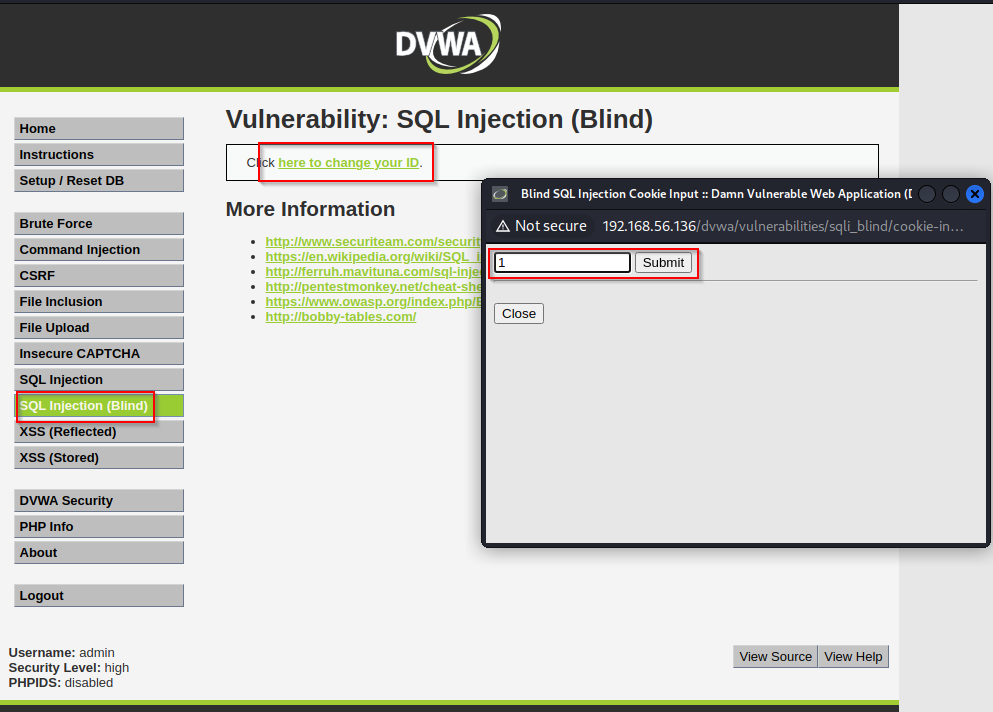Open the Brute Force vulnerability page
Image resolution: width=993 pixels, height=712 pixels.
coord(99,224)
